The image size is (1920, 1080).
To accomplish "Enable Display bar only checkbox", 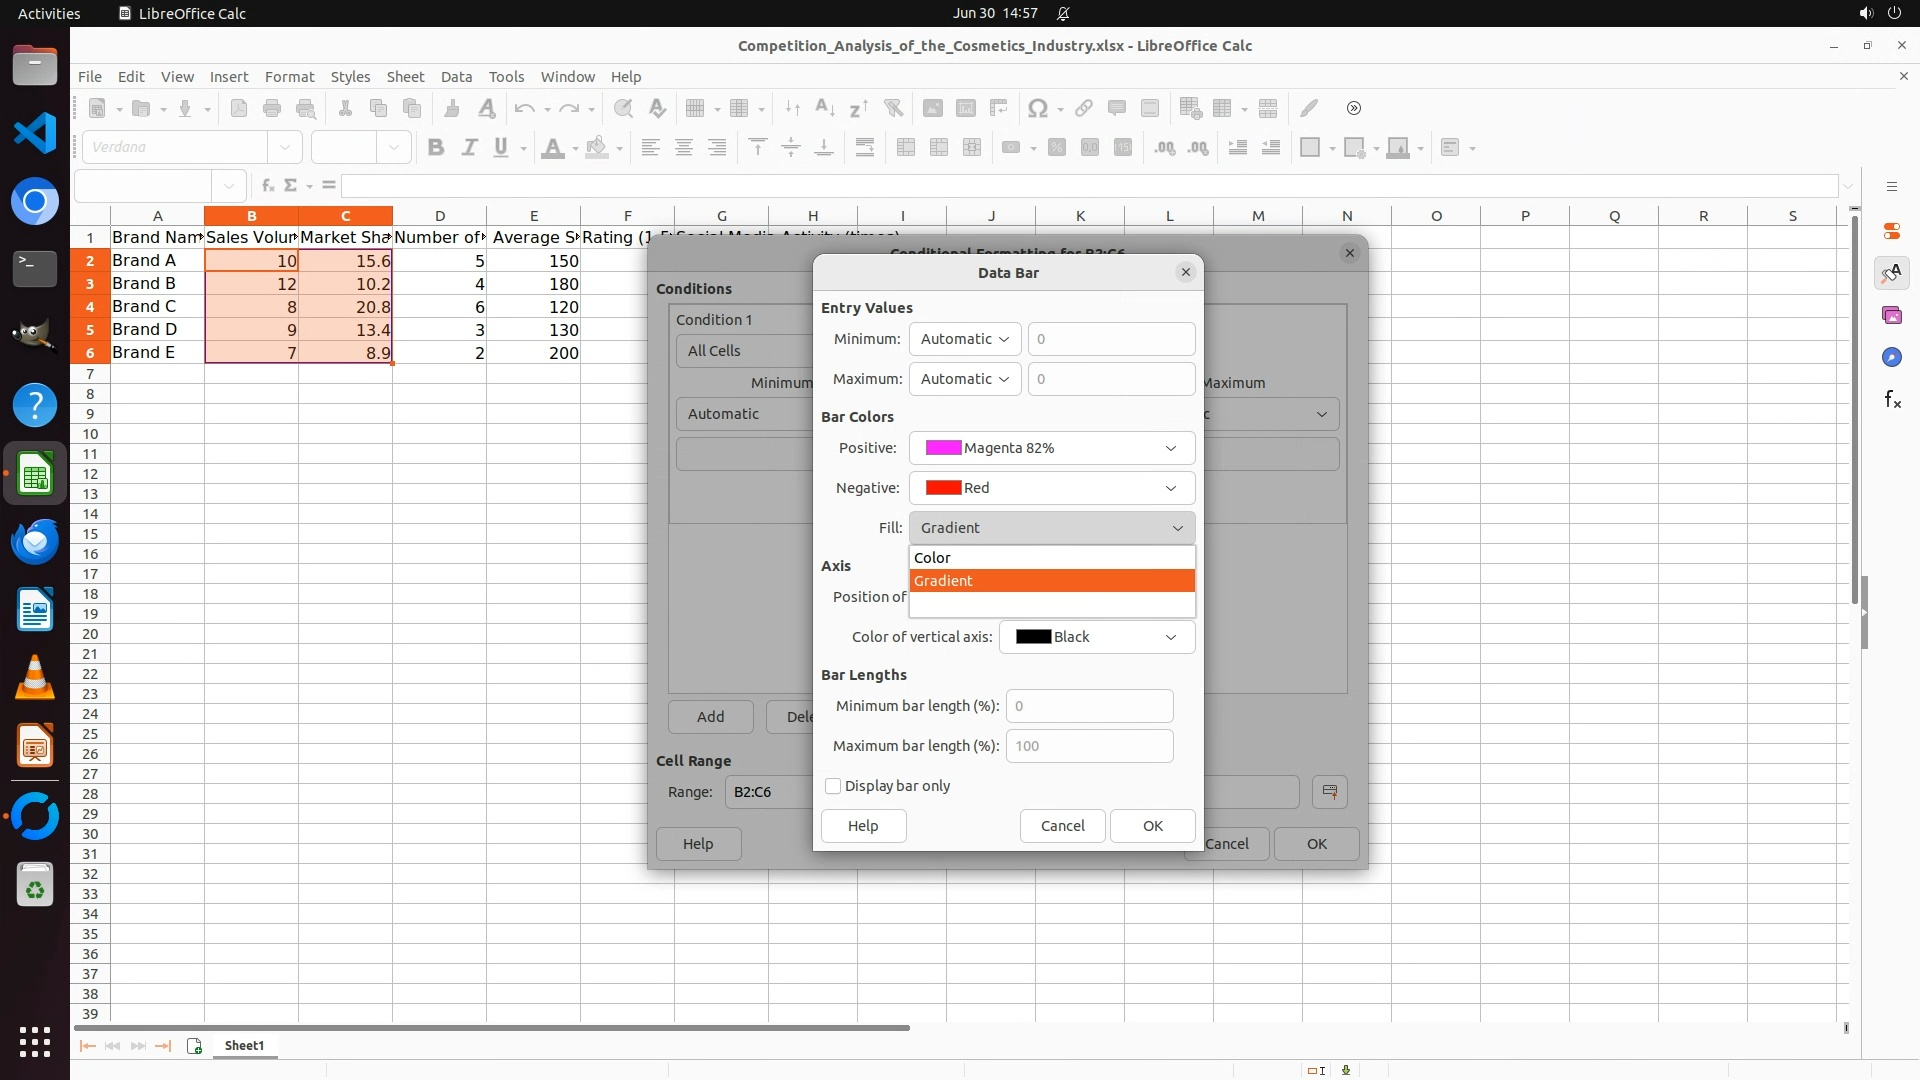I will 833,787.
